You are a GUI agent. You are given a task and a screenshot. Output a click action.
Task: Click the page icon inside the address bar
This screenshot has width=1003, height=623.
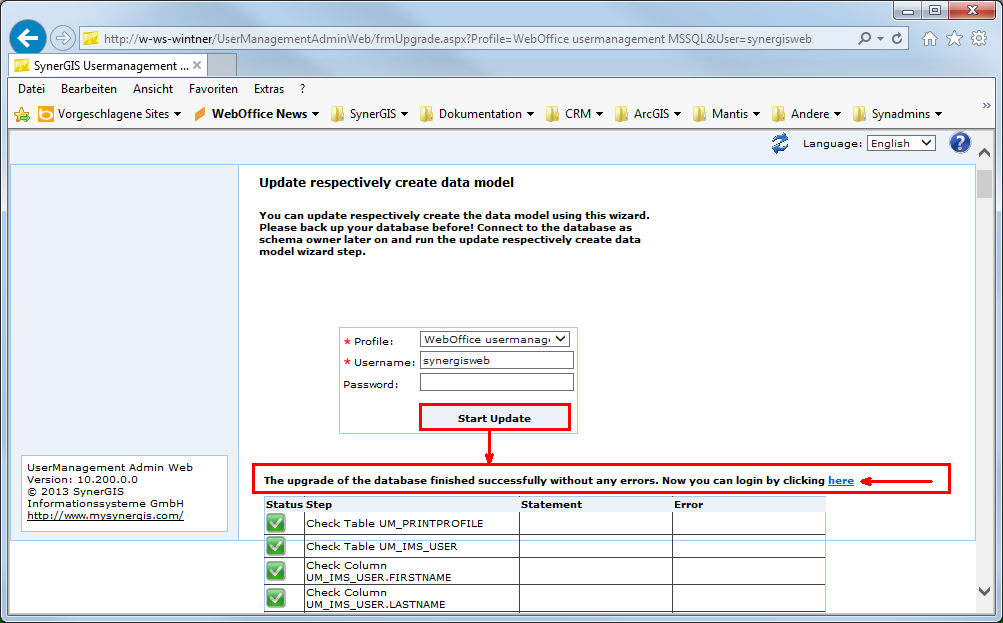(92, 37)
